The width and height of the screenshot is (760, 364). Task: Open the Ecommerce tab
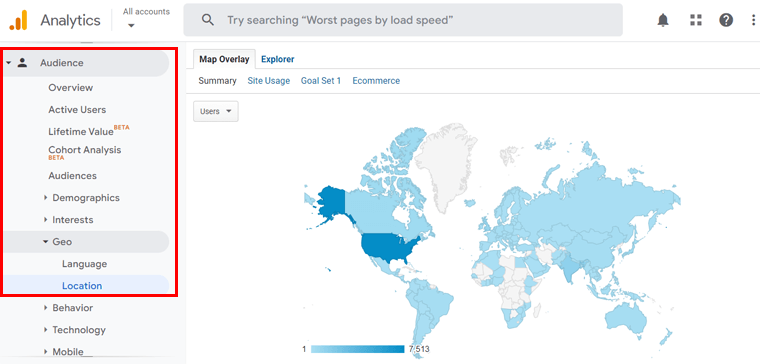coord(376,81)
